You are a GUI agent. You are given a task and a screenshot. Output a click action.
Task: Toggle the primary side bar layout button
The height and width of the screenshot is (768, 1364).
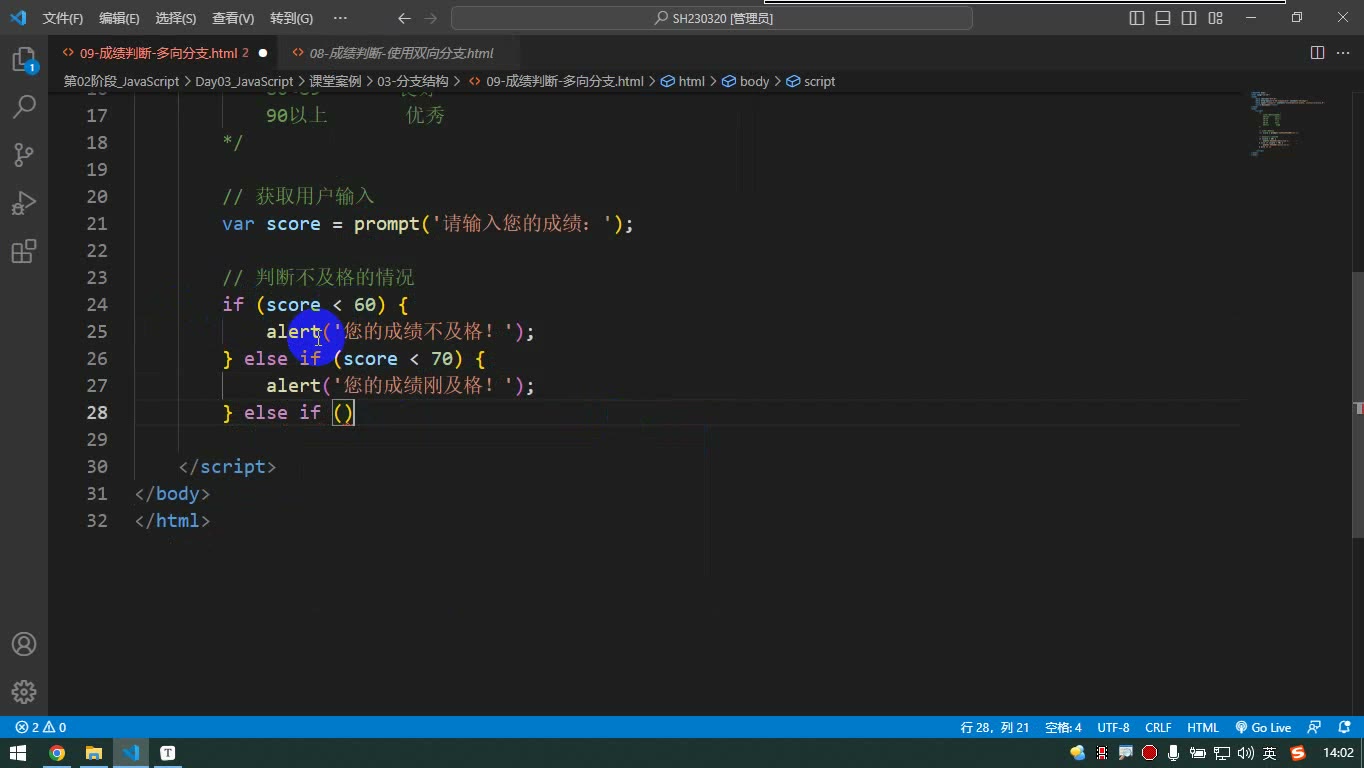[1137, 18]
